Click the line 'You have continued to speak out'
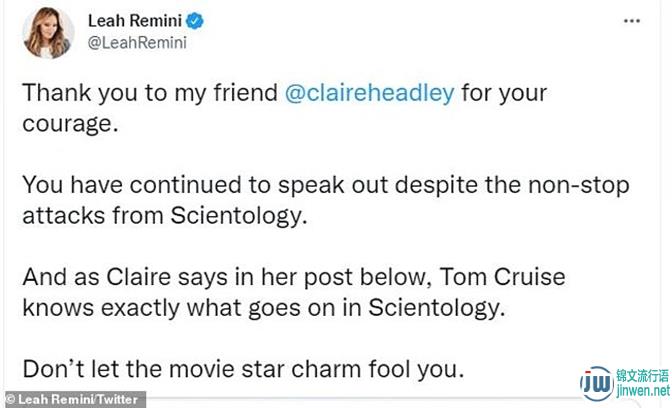 click(x=326, y=185)
